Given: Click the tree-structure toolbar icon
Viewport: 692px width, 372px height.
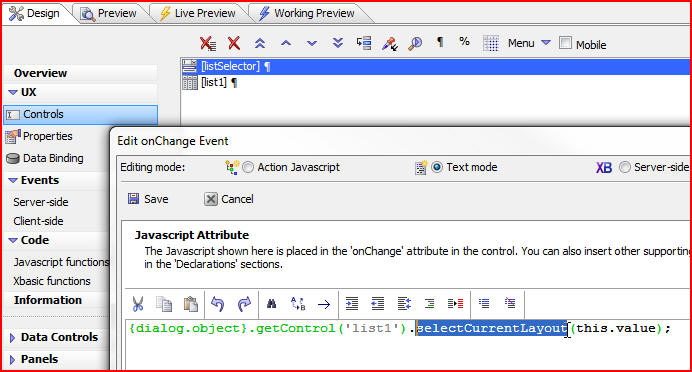Looking at the screenshot, I should (364, 43).
